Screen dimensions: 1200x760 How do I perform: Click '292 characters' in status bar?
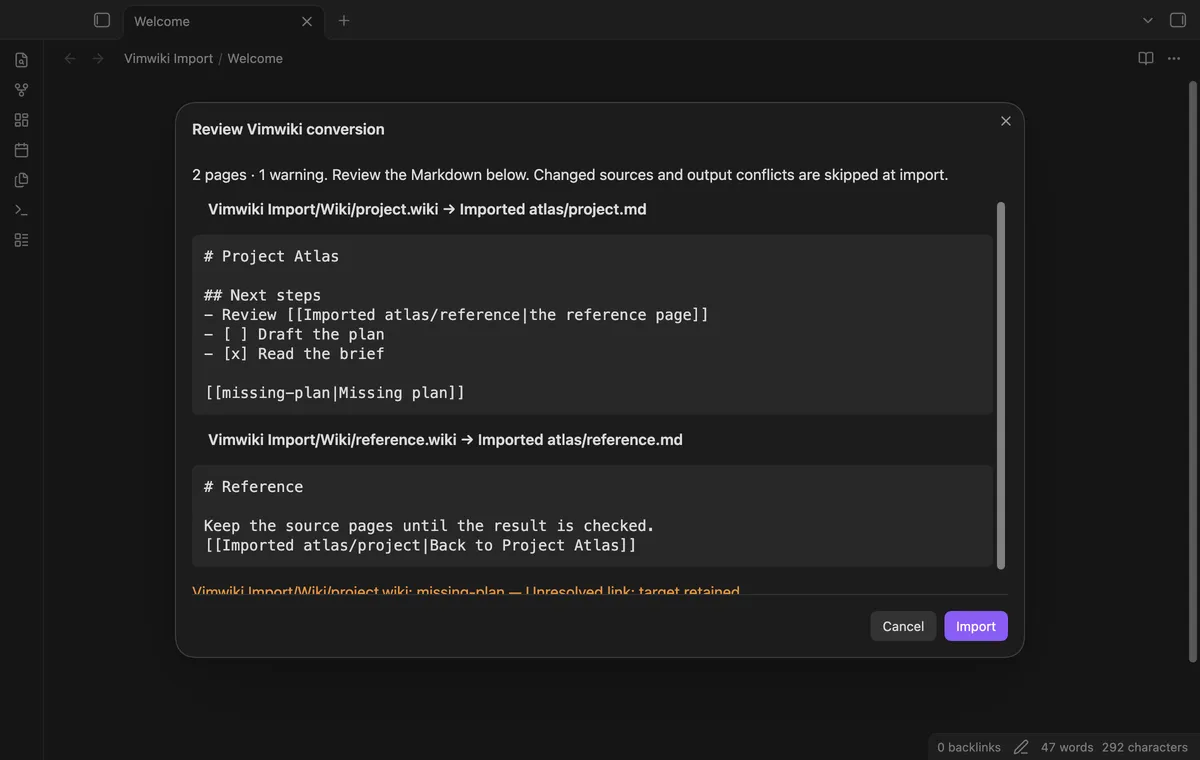click(x=1145, y=747)
